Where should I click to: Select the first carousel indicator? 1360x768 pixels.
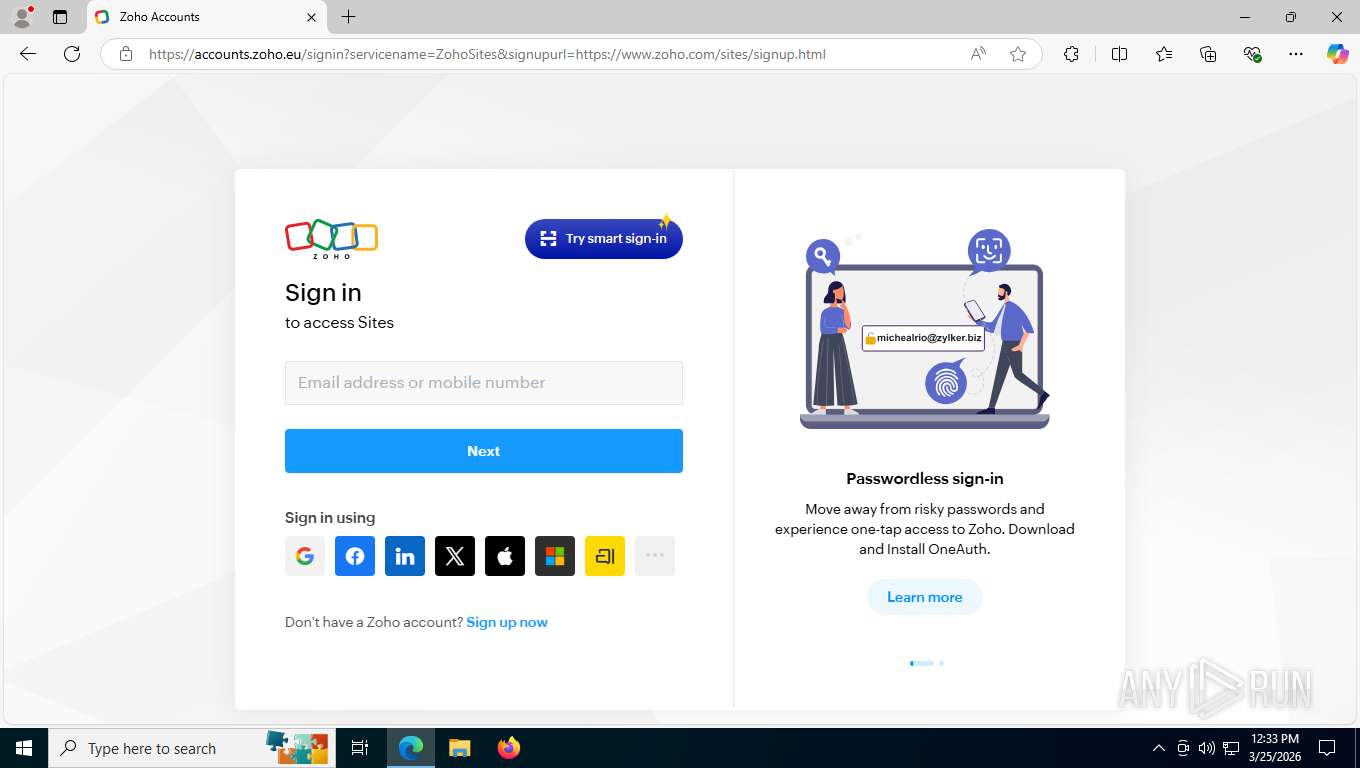pos(921,663)
